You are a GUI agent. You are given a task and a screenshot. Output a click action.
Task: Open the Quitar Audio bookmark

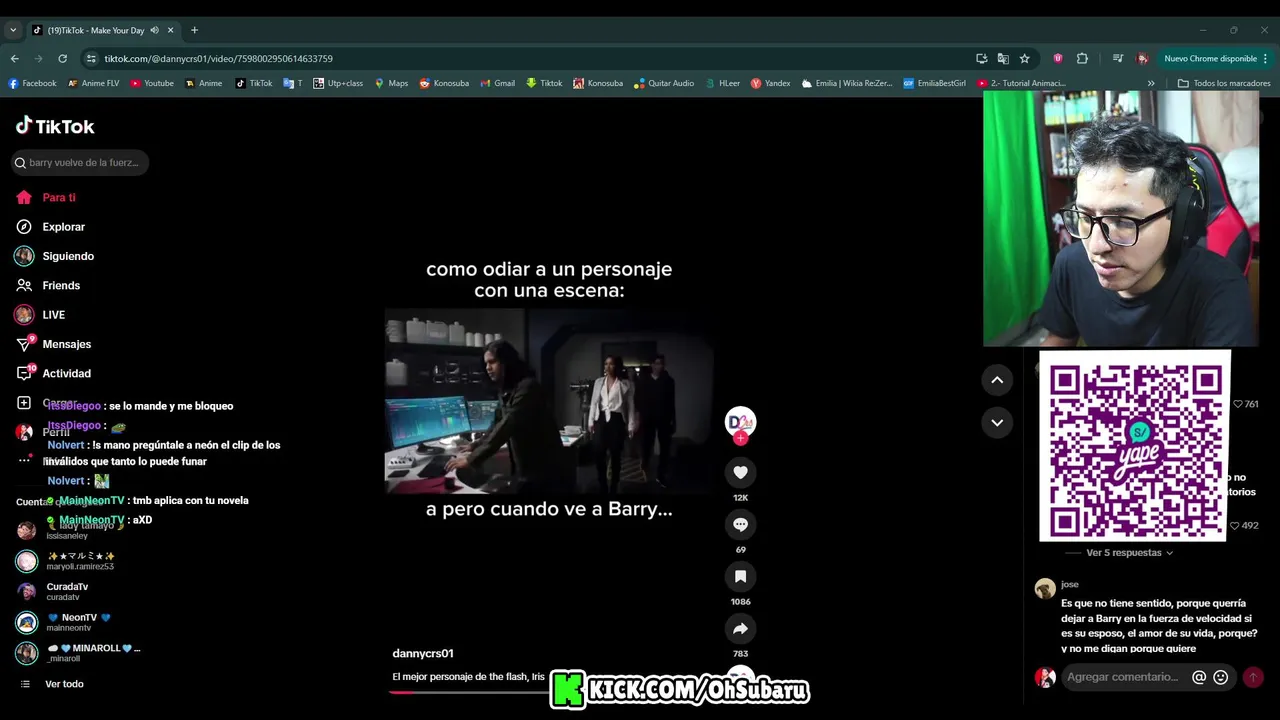click(x=664, y=83)
